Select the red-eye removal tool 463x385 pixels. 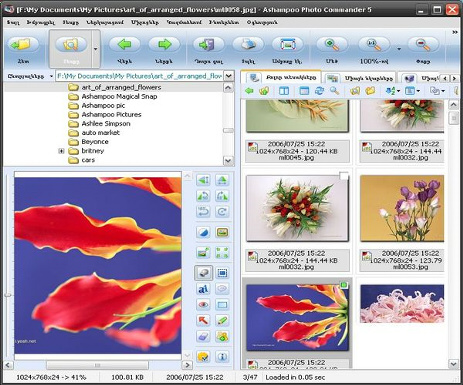coord(203,304)
